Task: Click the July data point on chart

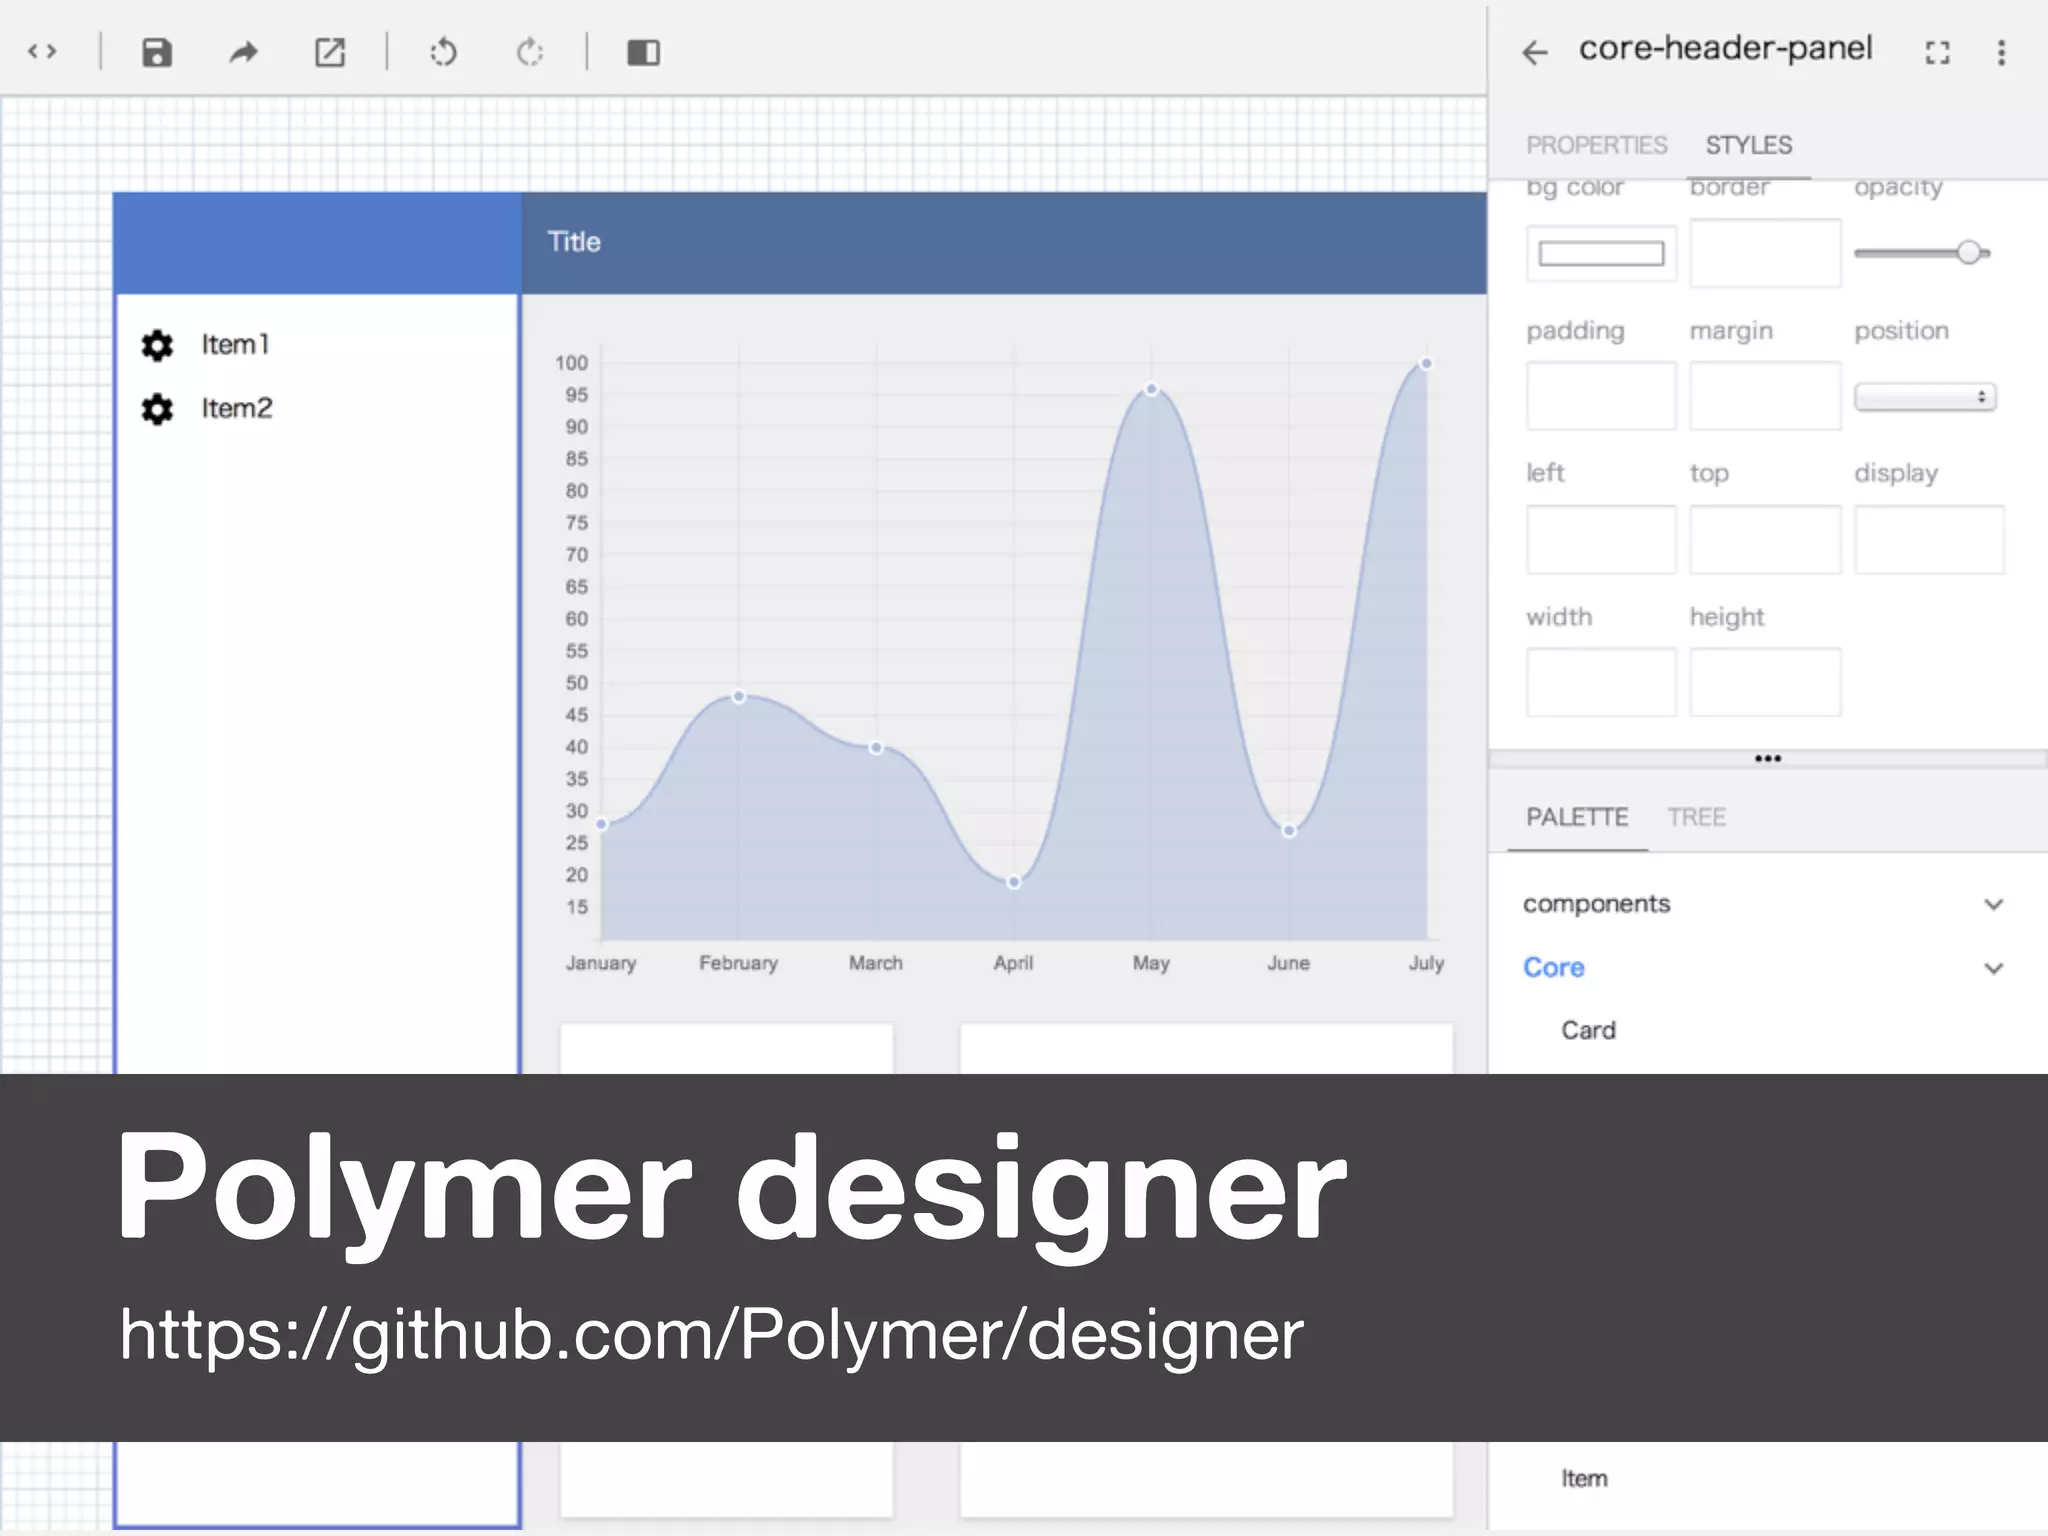Action: point(1426,363)
